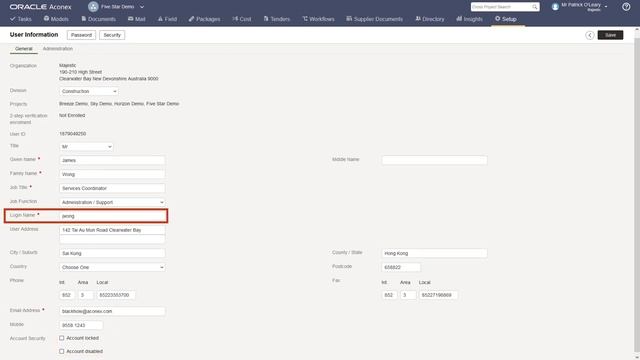Screen dimensions: 640x360
Task: Open the Models menu
Action: (56, 19)
